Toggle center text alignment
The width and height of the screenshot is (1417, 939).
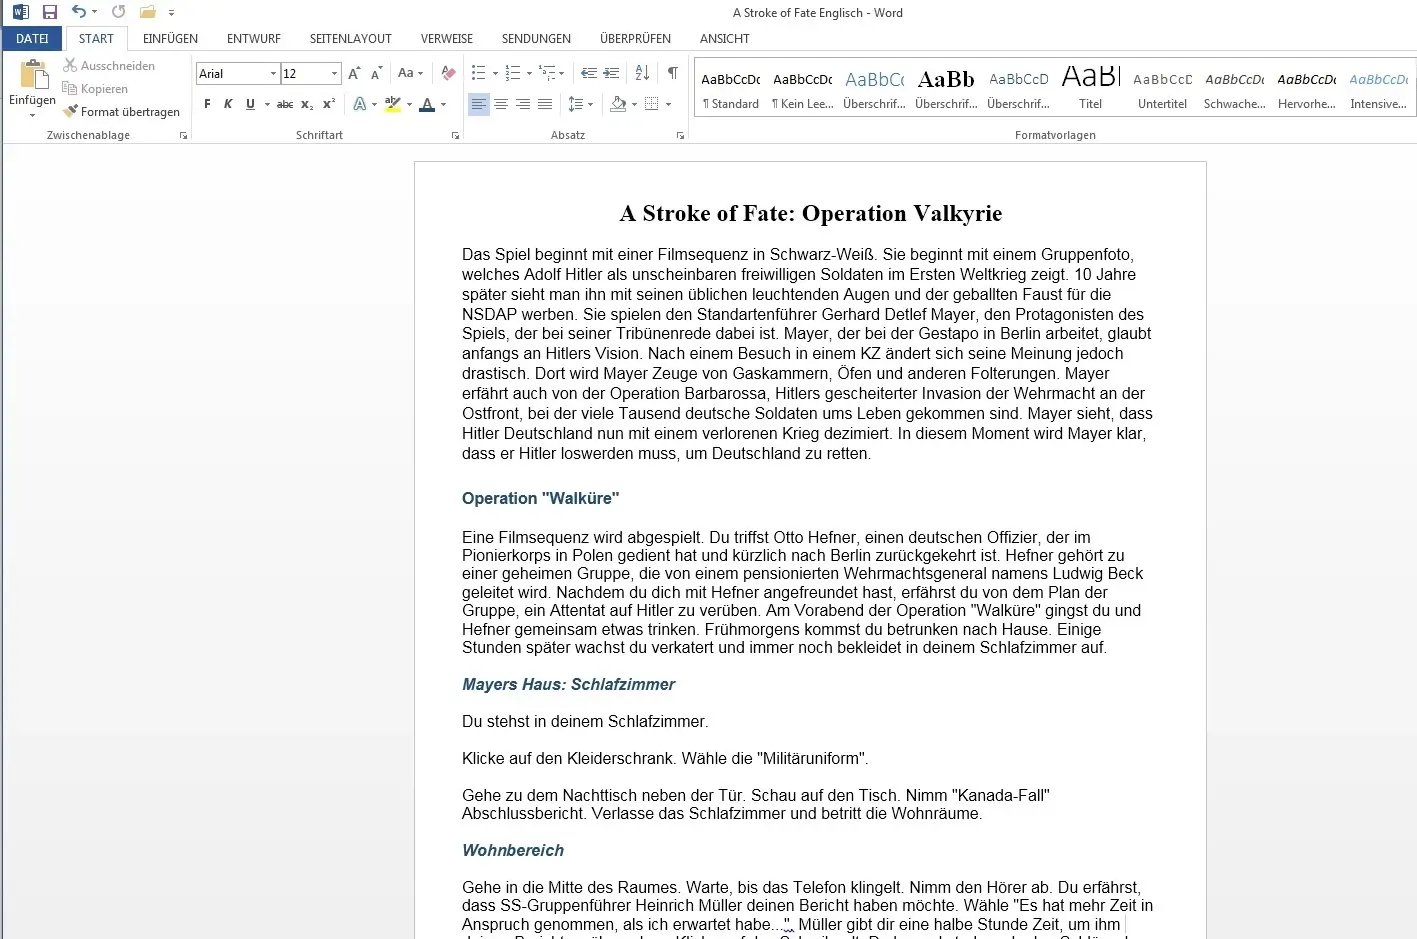click(501, 104)
